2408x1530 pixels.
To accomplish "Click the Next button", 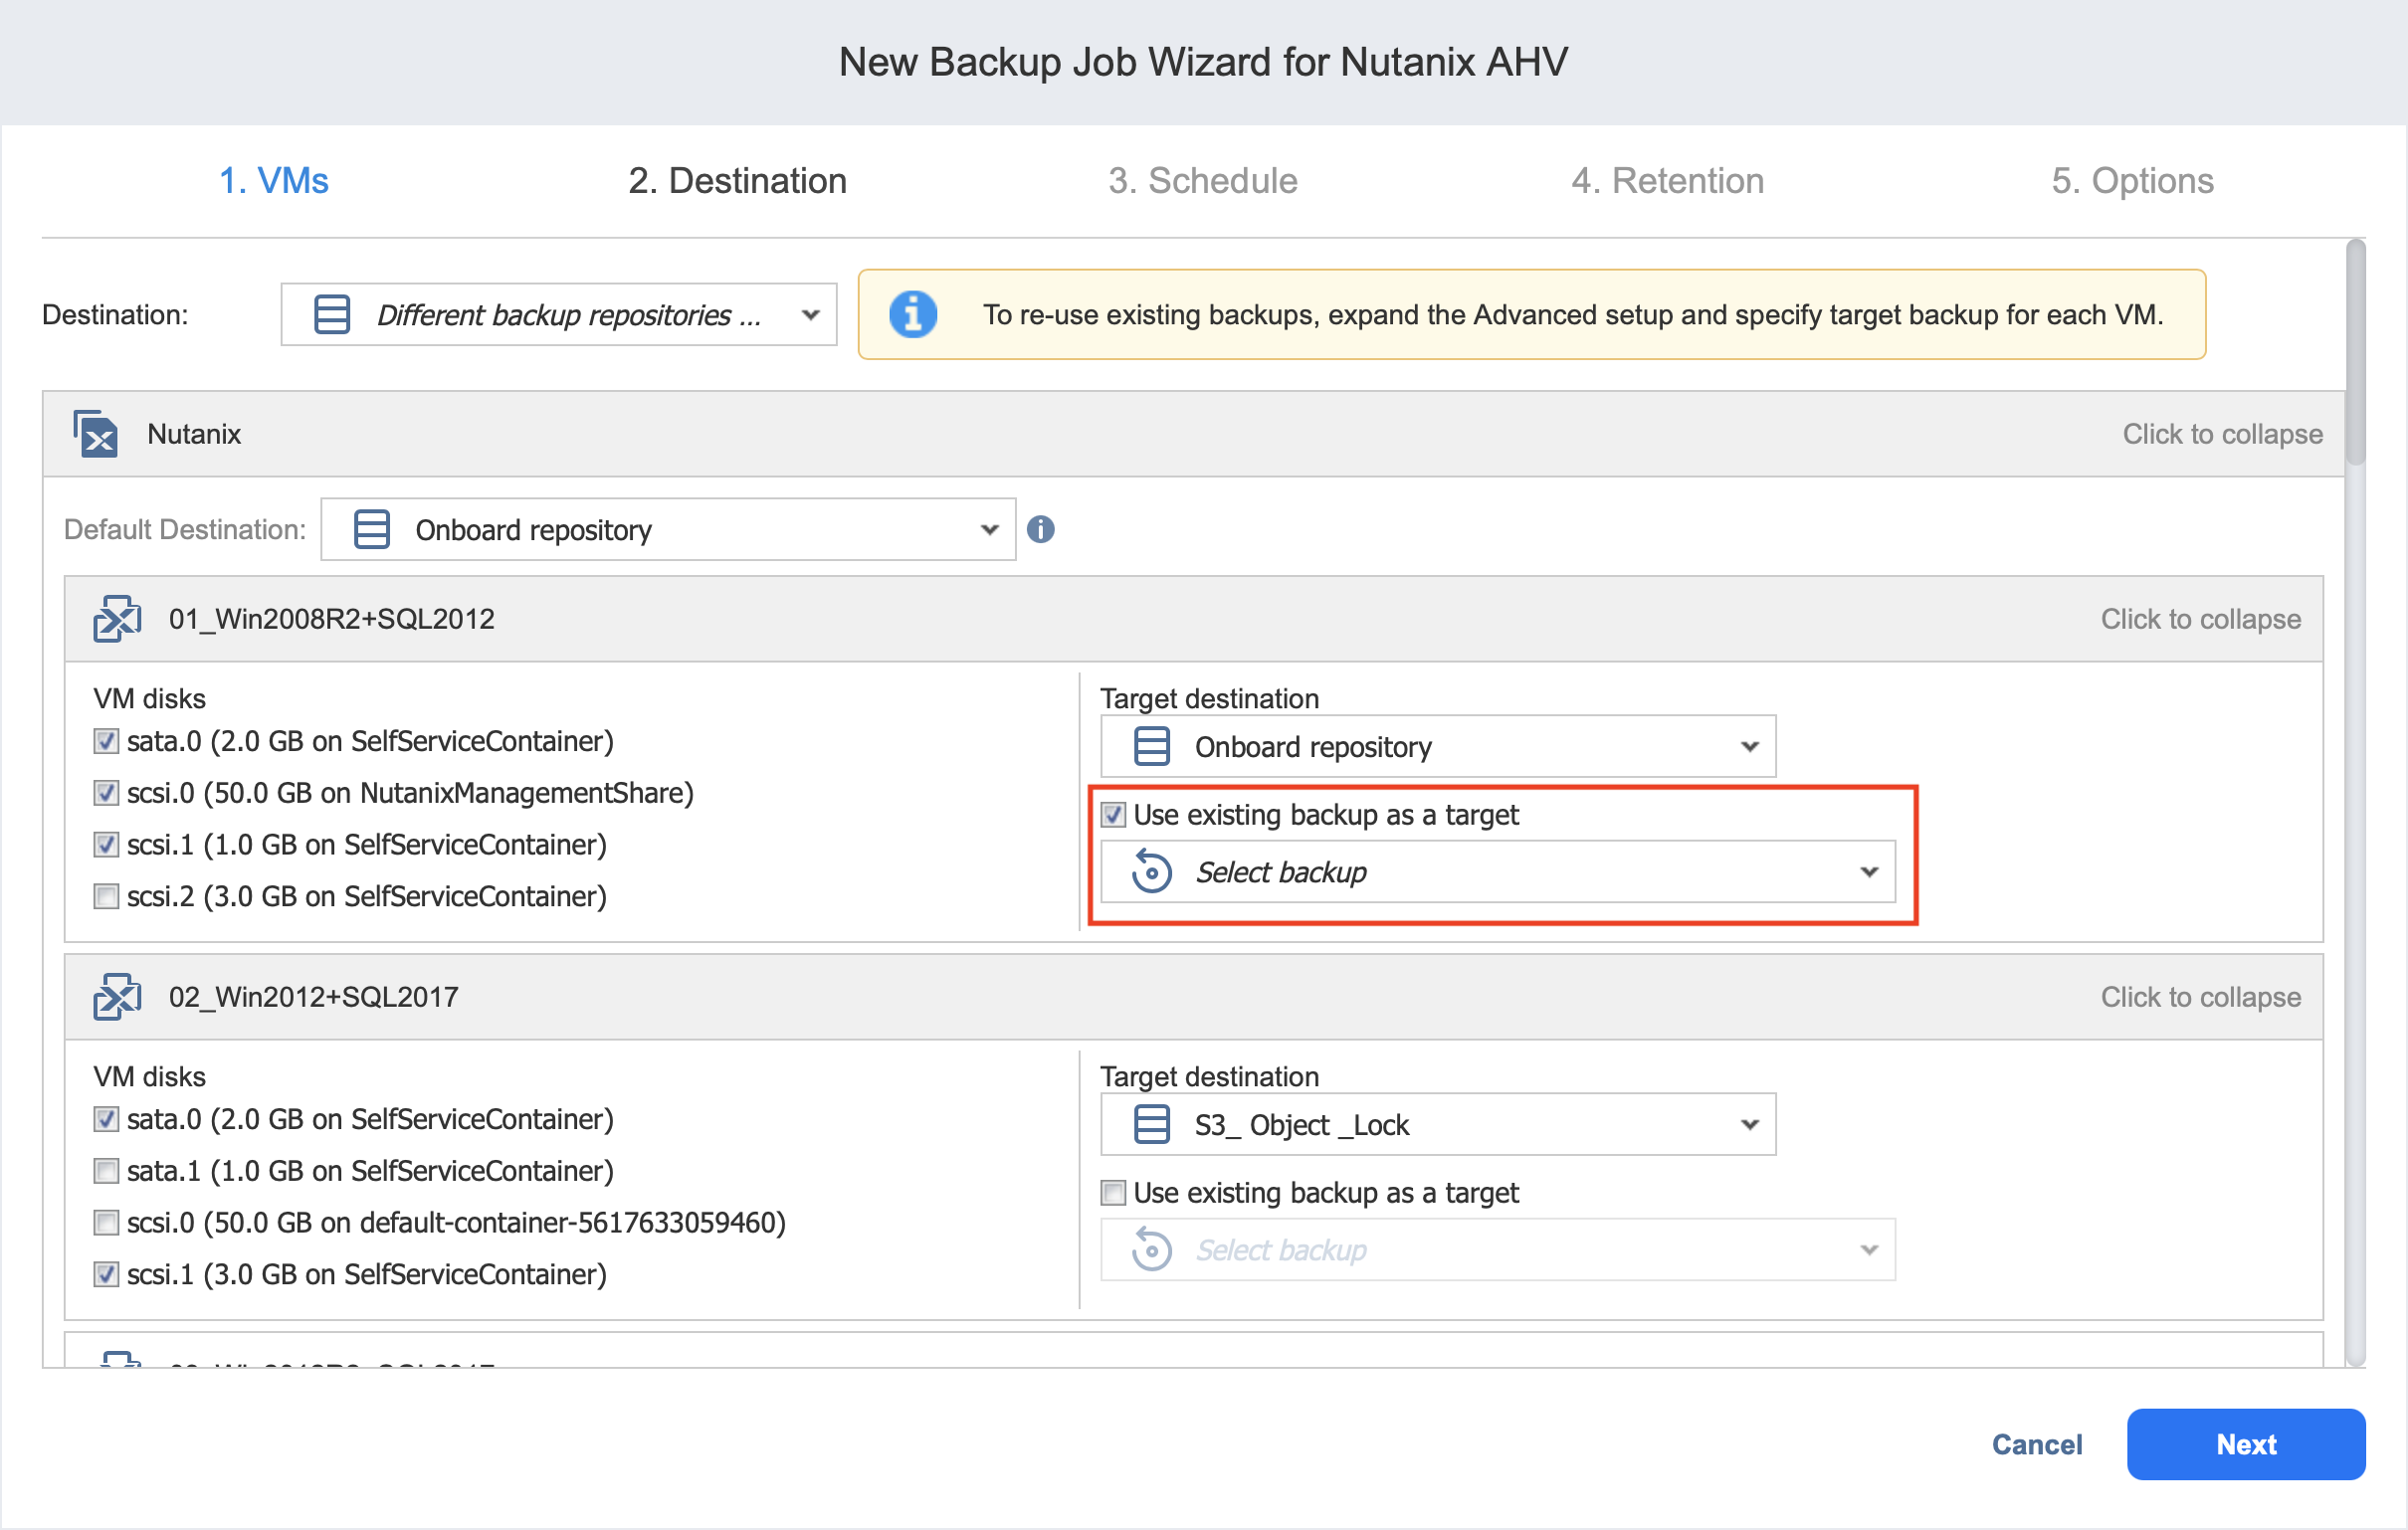I will click(2245, 1444).
